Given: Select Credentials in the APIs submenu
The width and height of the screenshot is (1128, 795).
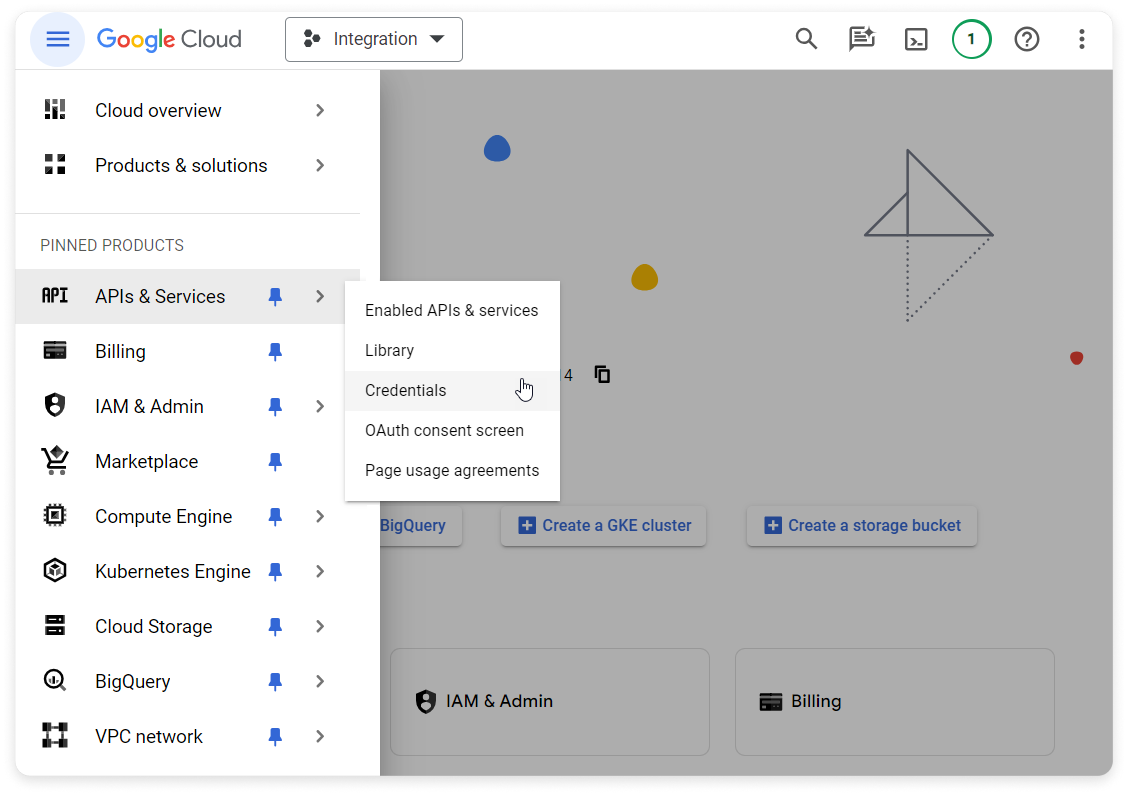Looking at the screenshot, I should (x=452, y=391).
